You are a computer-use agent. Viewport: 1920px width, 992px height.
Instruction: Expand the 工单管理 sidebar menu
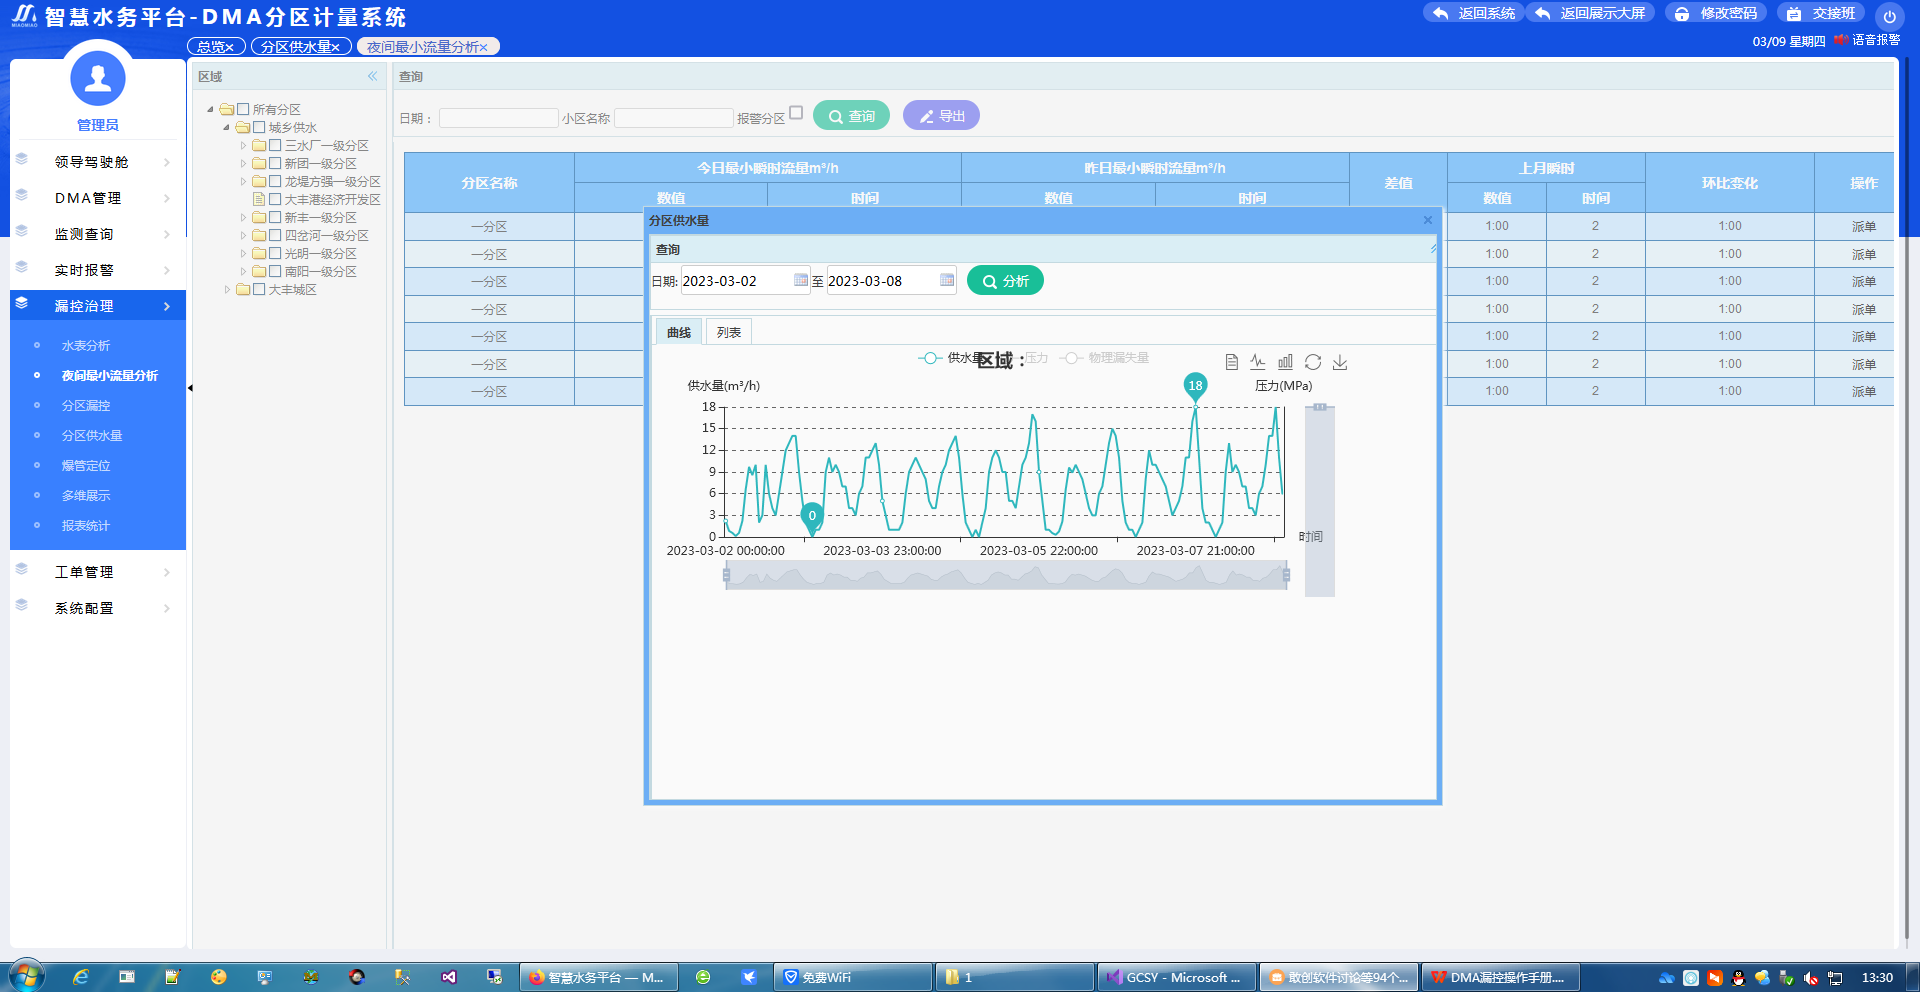(98, 572)
